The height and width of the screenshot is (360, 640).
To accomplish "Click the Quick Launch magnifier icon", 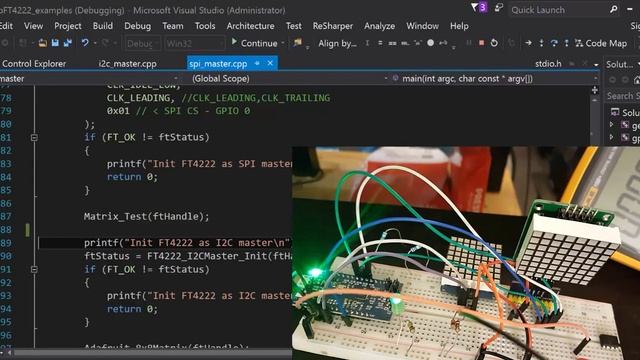I will click(x=613, y=9).
